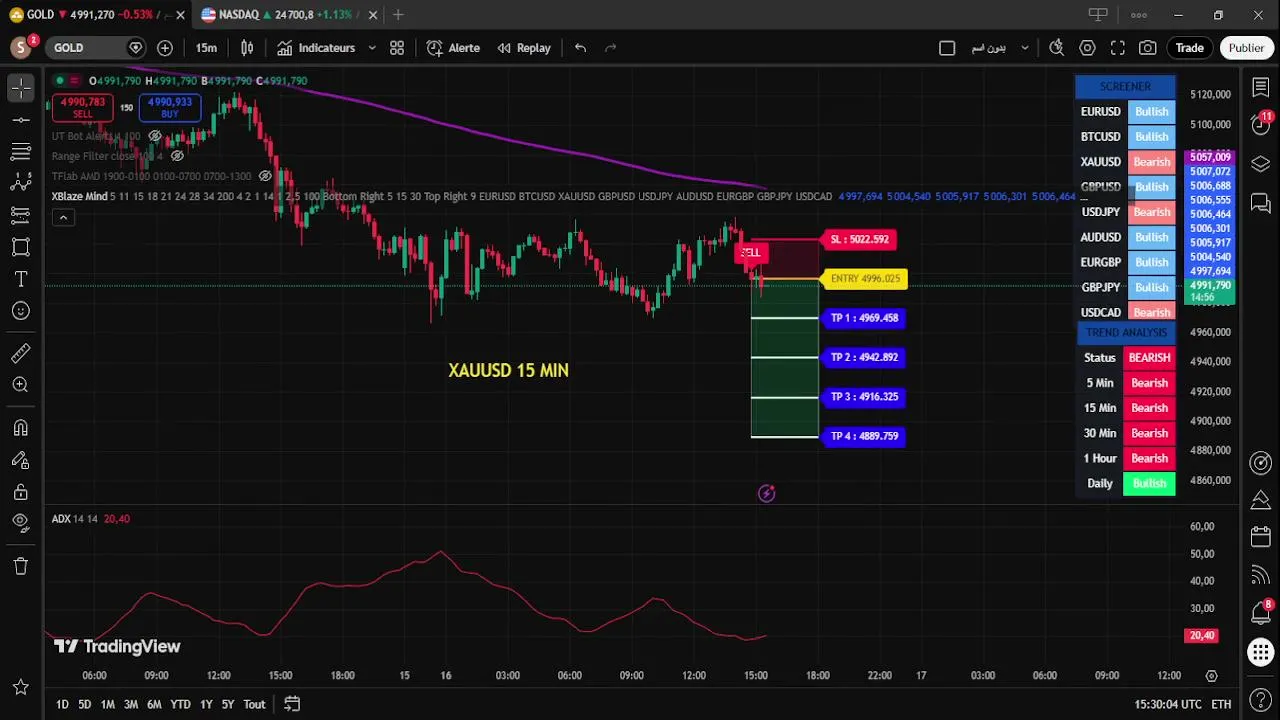Undo the last chart action
This screenshot has width=1280, height=720.
[x=580, y=48]
